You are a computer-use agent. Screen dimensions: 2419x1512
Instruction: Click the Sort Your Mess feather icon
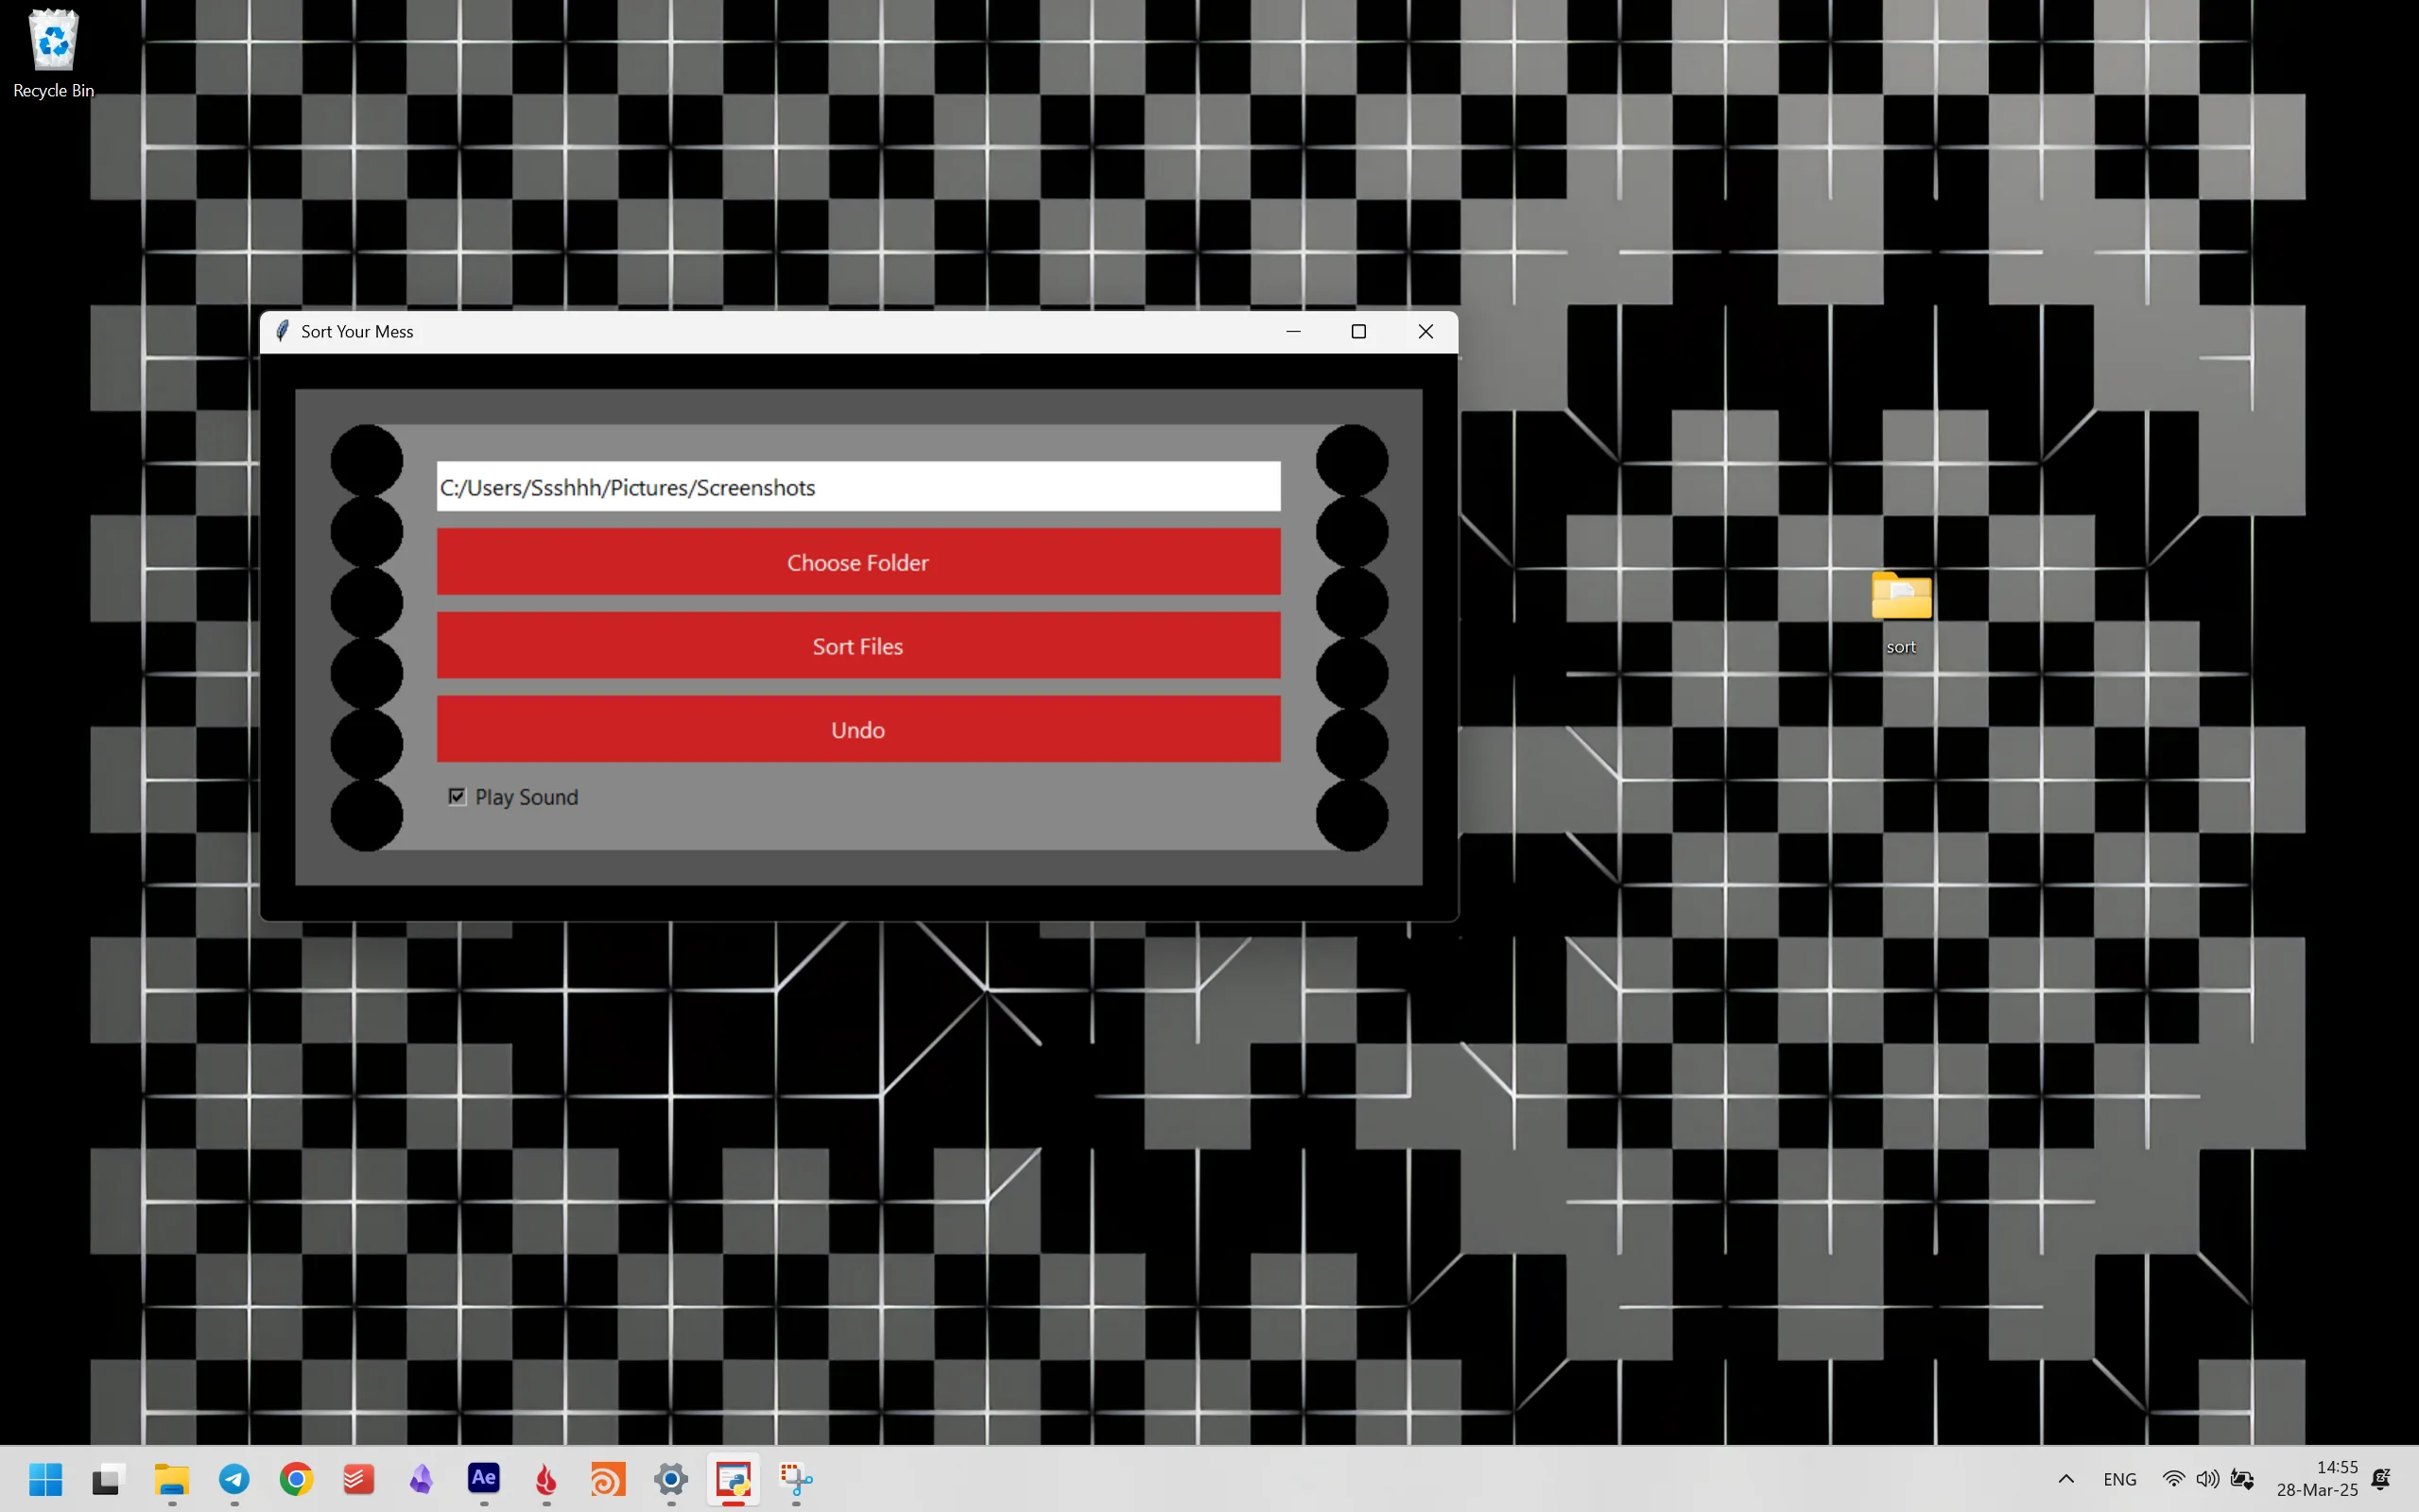pyautogui.click(x=282, y=331)
